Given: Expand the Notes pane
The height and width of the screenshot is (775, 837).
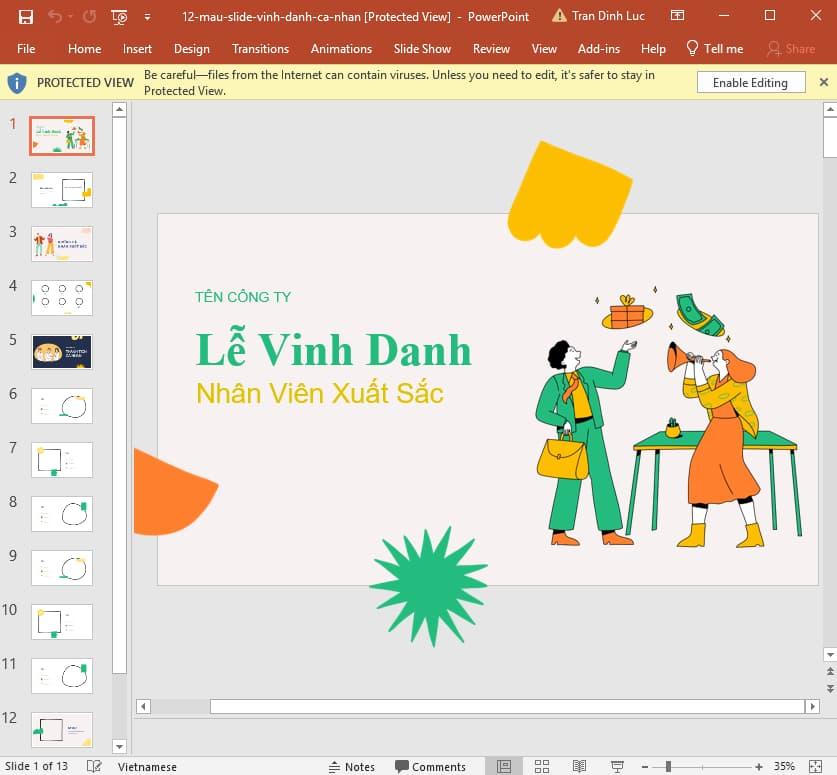Looking at the screenshot, I should click(x=352, y=766).
